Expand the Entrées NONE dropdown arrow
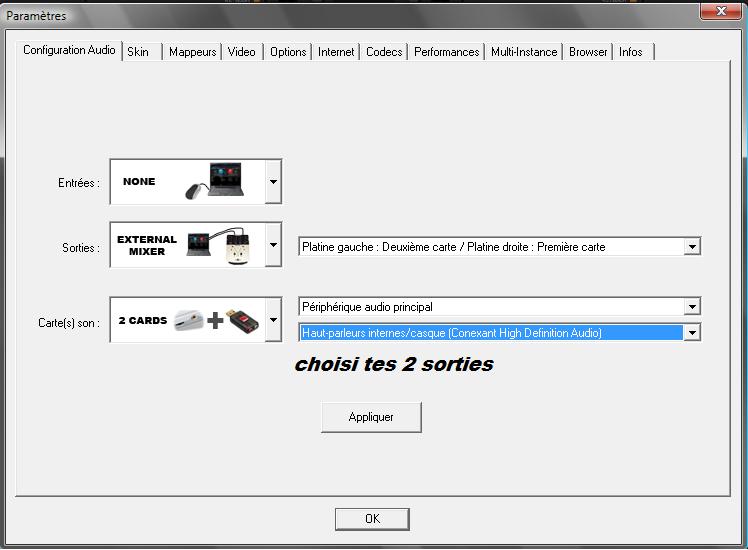748x550 pixels. click(x=273, y=182)
